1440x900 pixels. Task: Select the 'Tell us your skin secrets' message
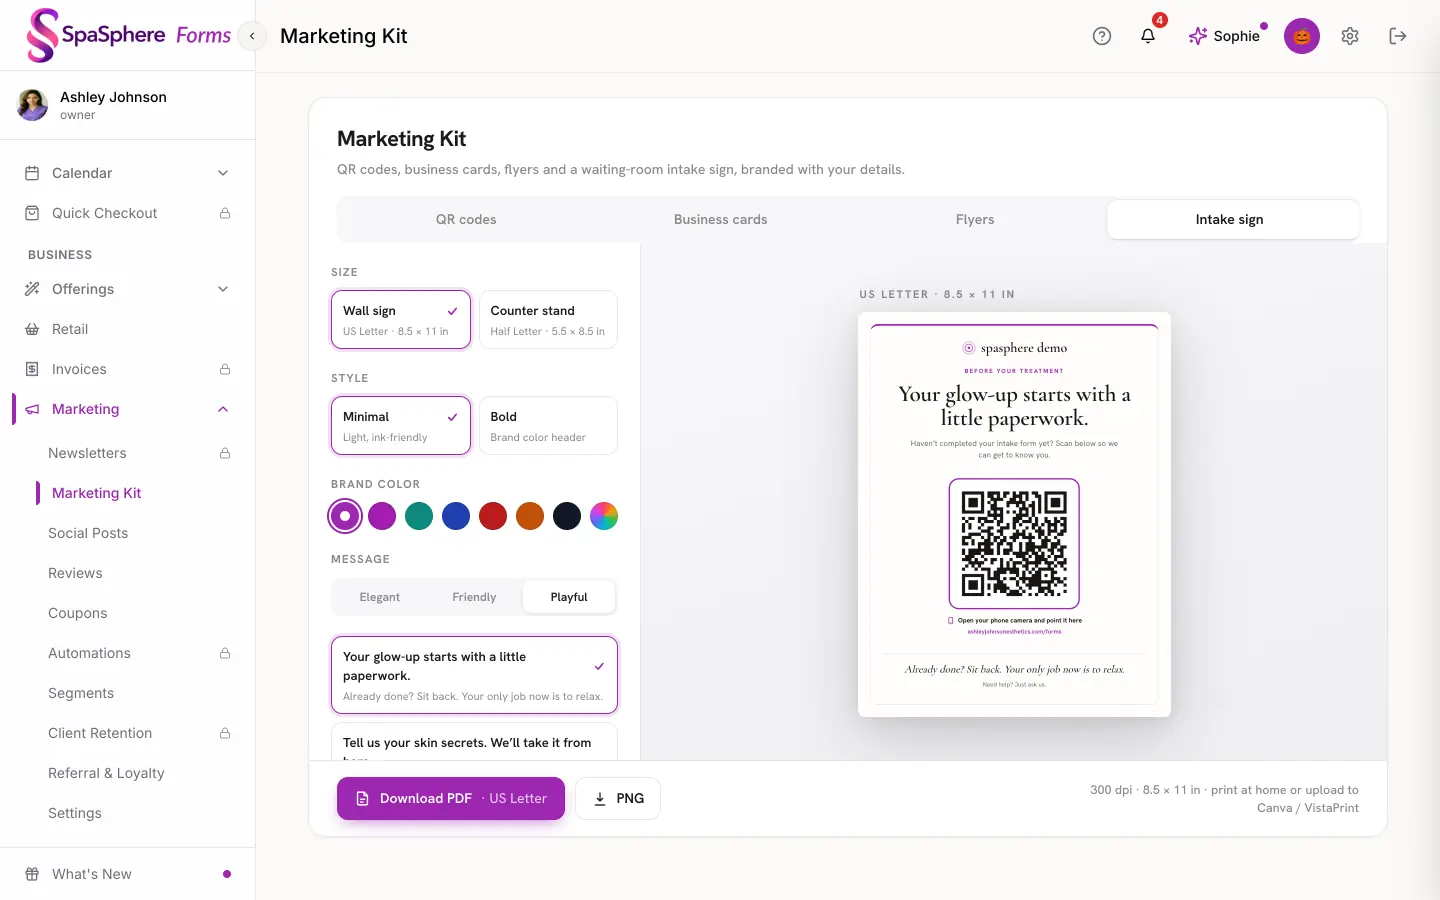tap(474, 742)
